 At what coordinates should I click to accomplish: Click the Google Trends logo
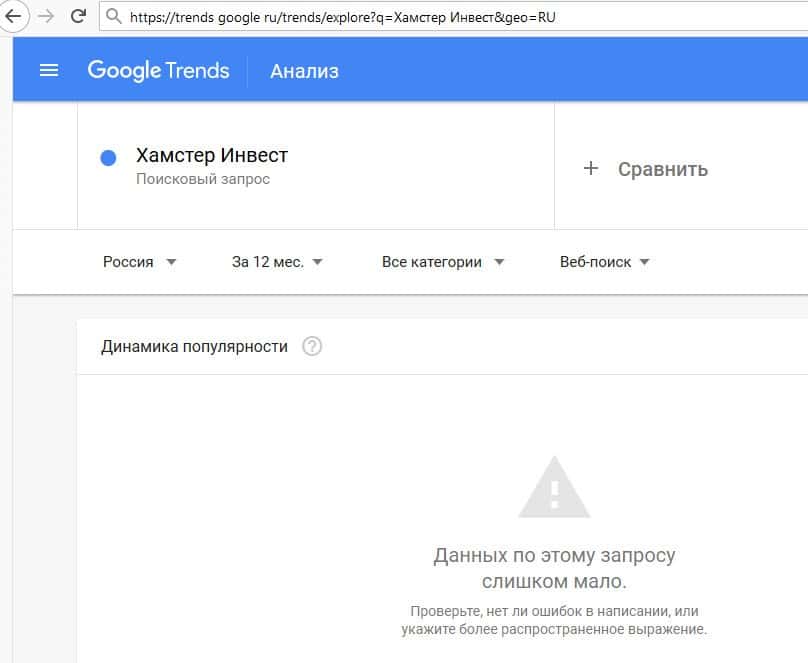tap(158, 70)
